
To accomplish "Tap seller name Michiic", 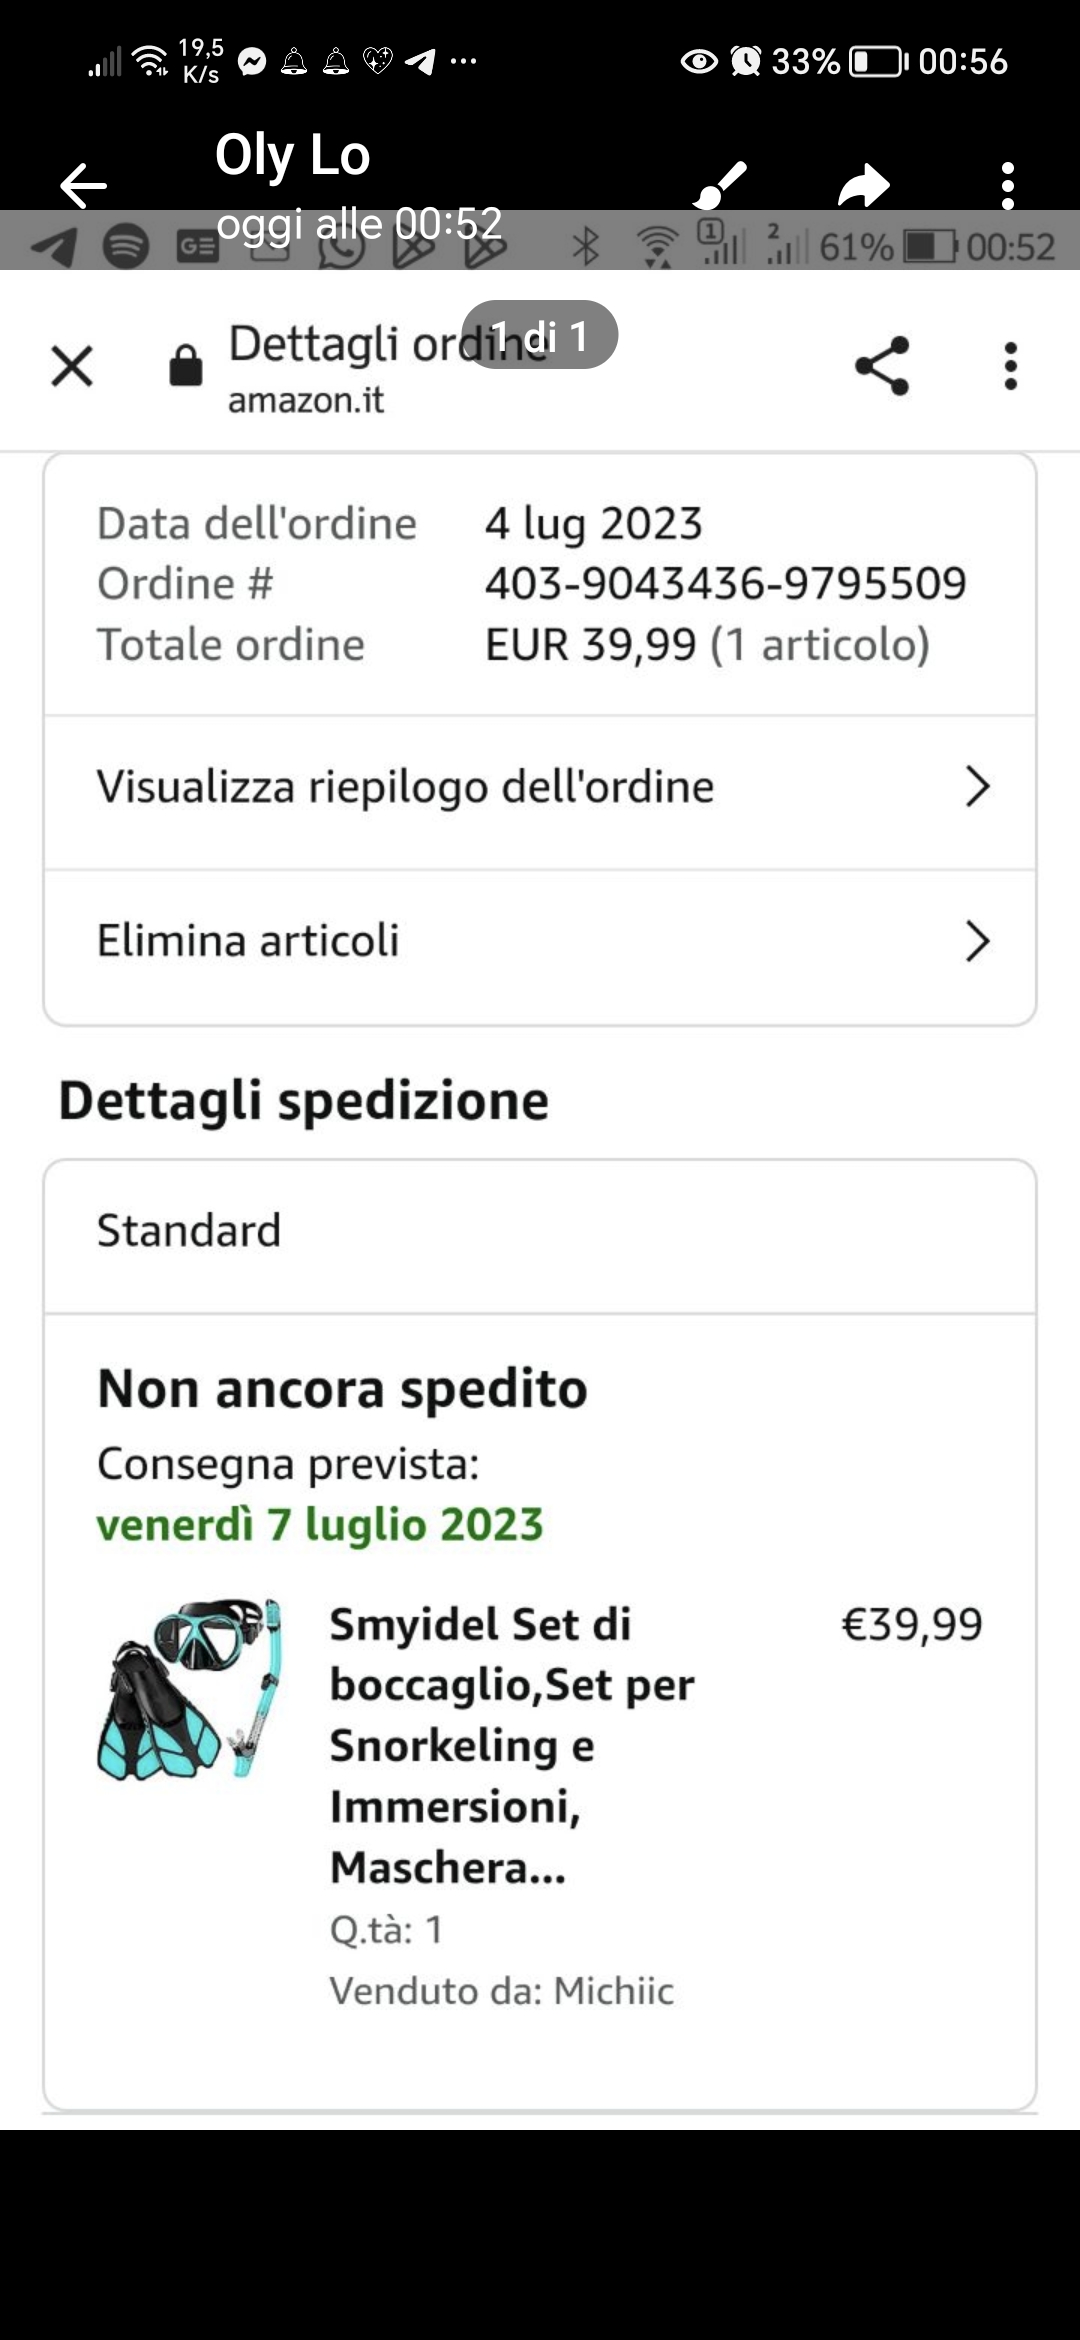I will [x=614, y=1991].
